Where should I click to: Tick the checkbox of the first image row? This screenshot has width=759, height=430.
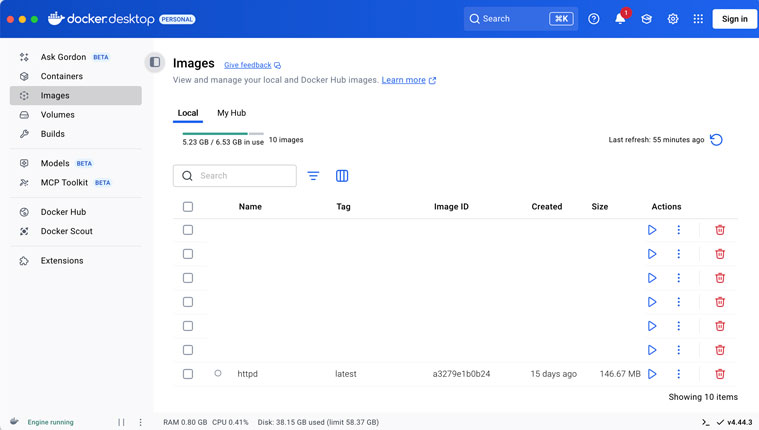click(188, 230)
